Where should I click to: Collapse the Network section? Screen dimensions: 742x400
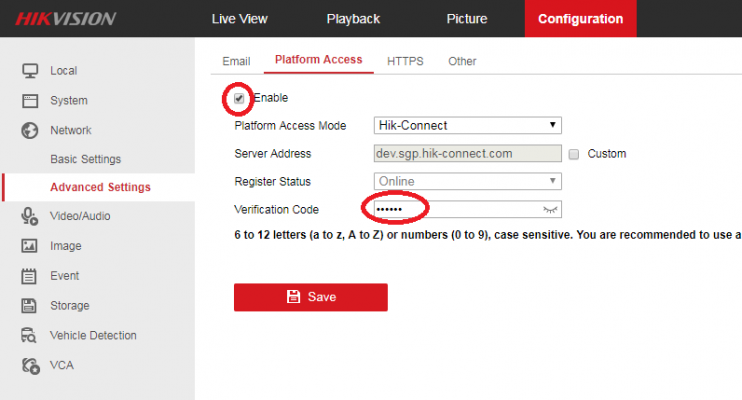[x=71, y=131]
